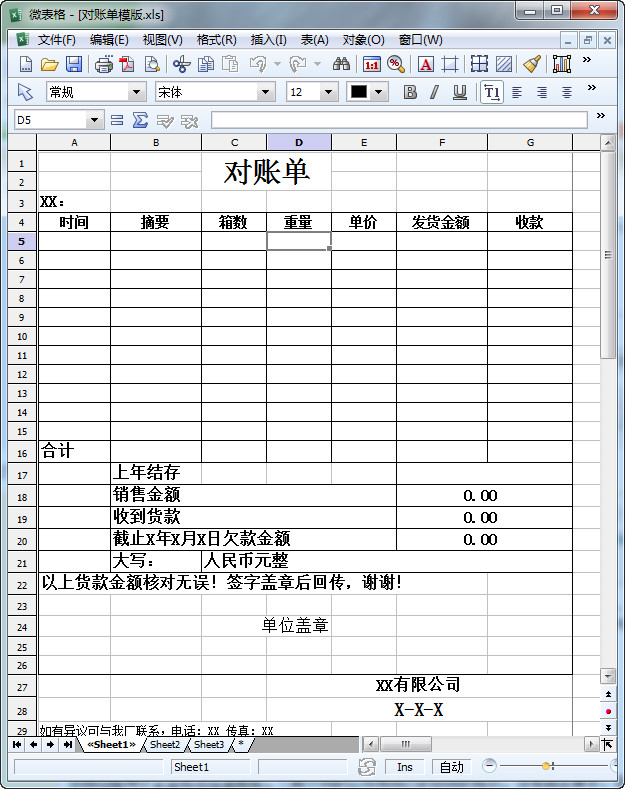Open the 格式(R) menu
The image size is (625, 789).
pos(216,40)
